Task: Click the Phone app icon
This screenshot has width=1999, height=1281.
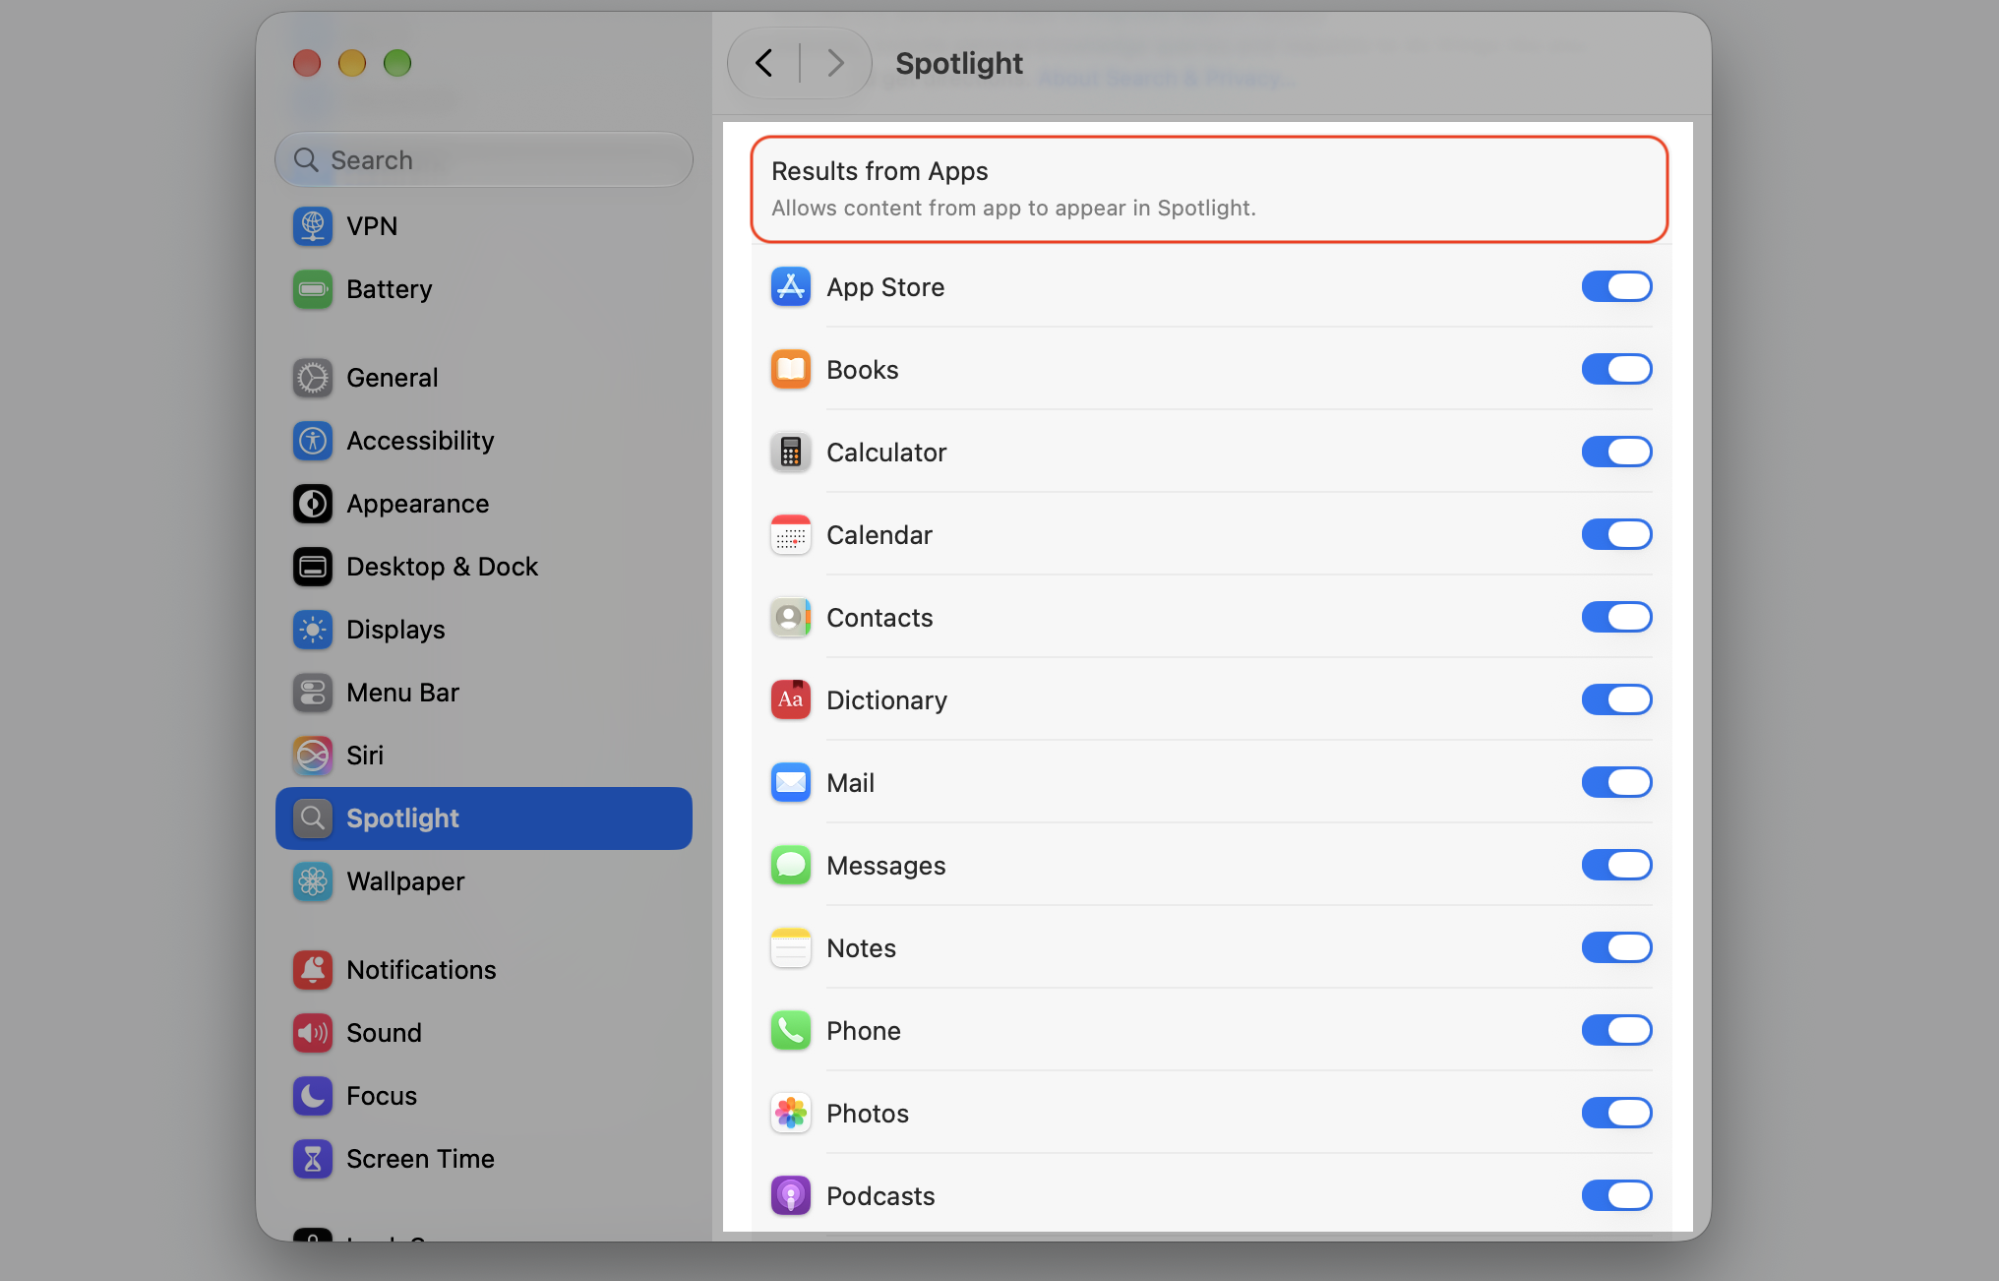Action: tap(790, 1031)
